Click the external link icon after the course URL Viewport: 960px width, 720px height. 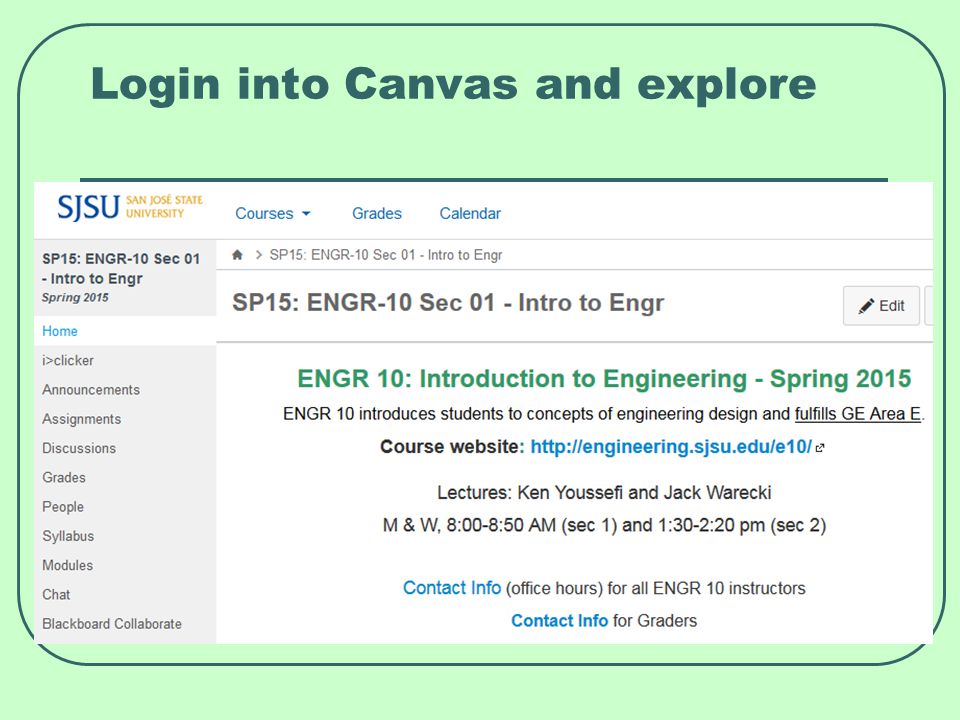[820, 448]
